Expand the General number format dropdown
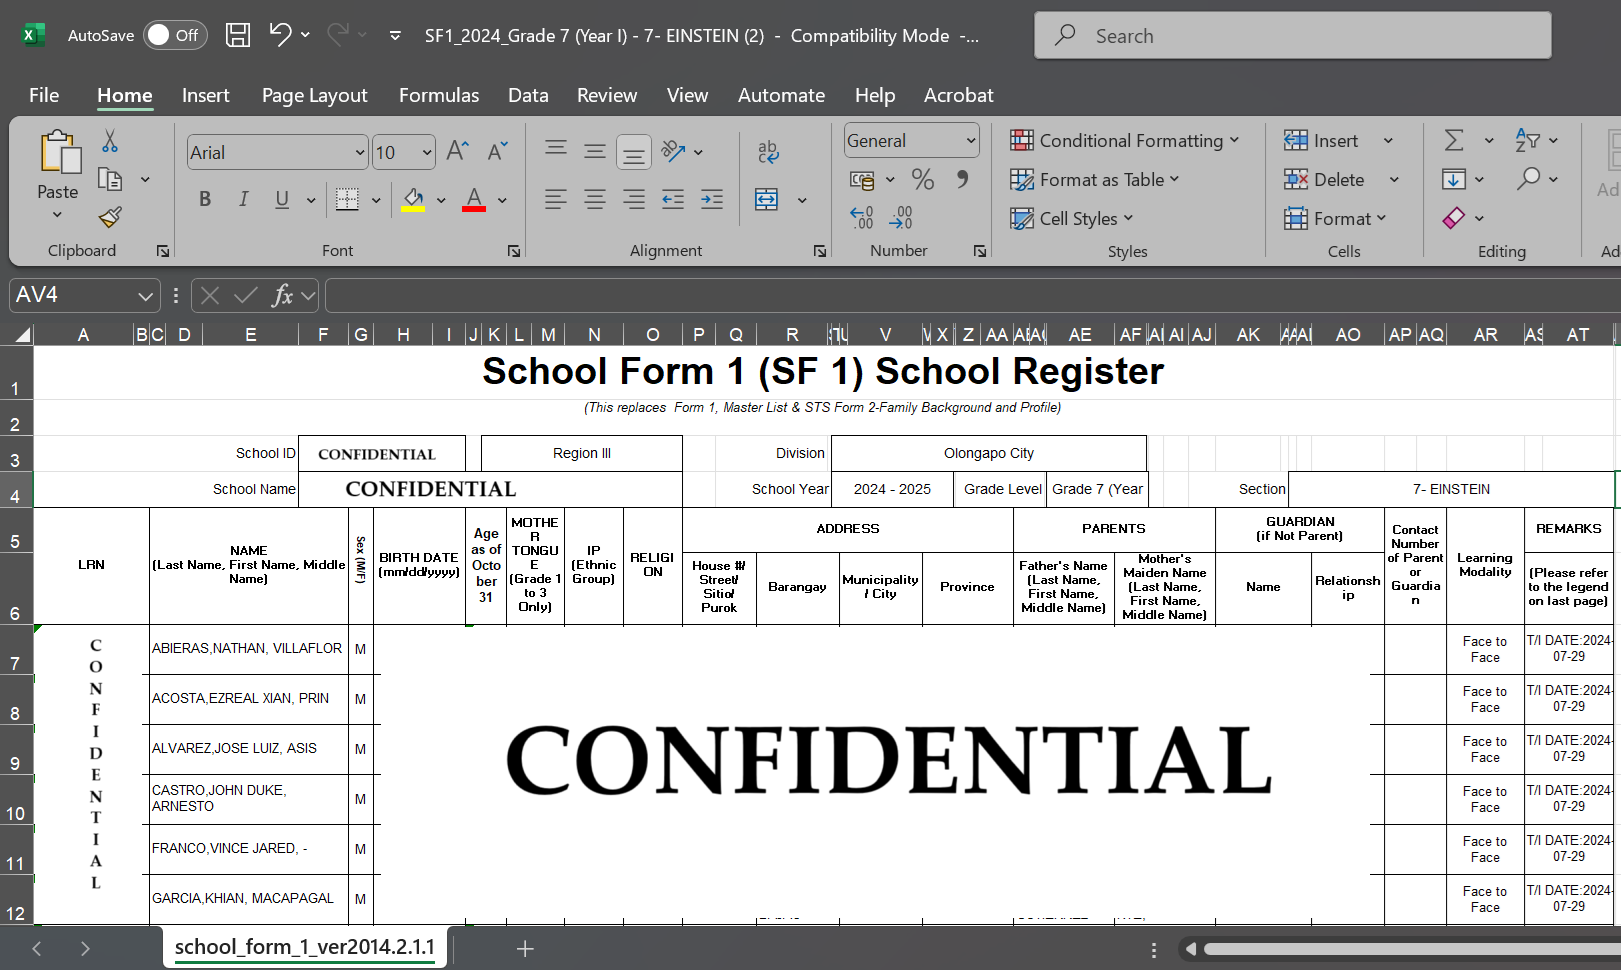The width and height of the screenshot is (1621, 970). 970,141
